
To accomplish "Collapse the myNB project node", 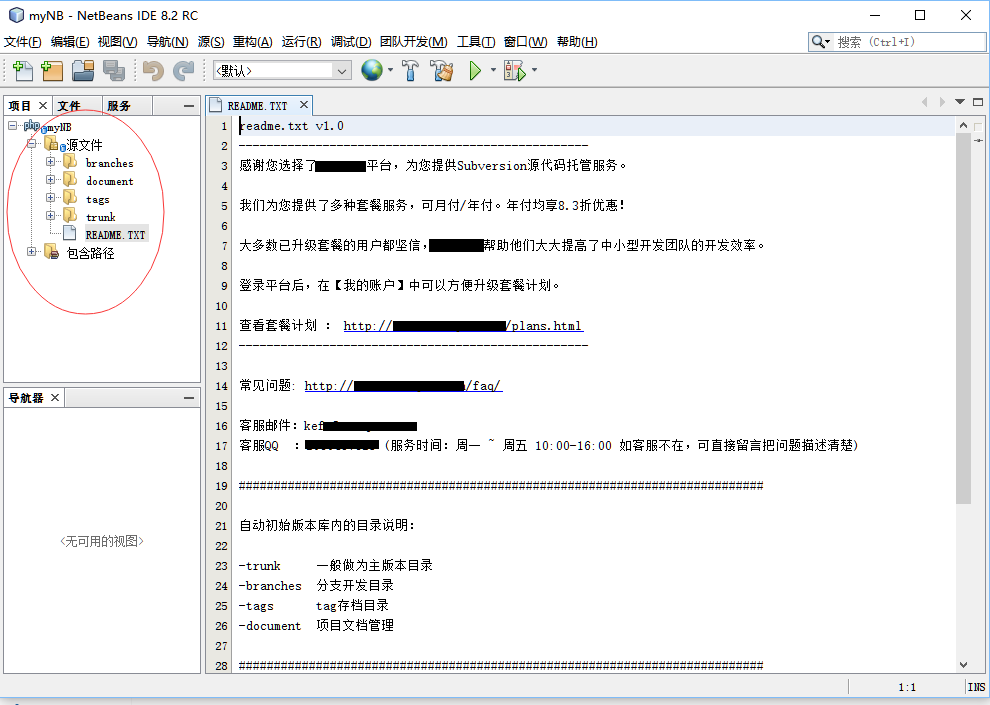I will pyautogui.click(x=12, y=126).
